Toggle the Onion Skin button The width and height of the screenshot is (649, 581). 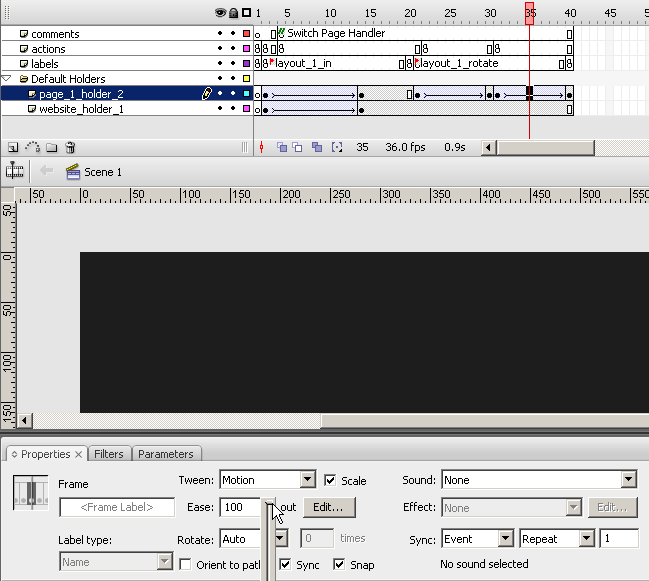point(282,147)
